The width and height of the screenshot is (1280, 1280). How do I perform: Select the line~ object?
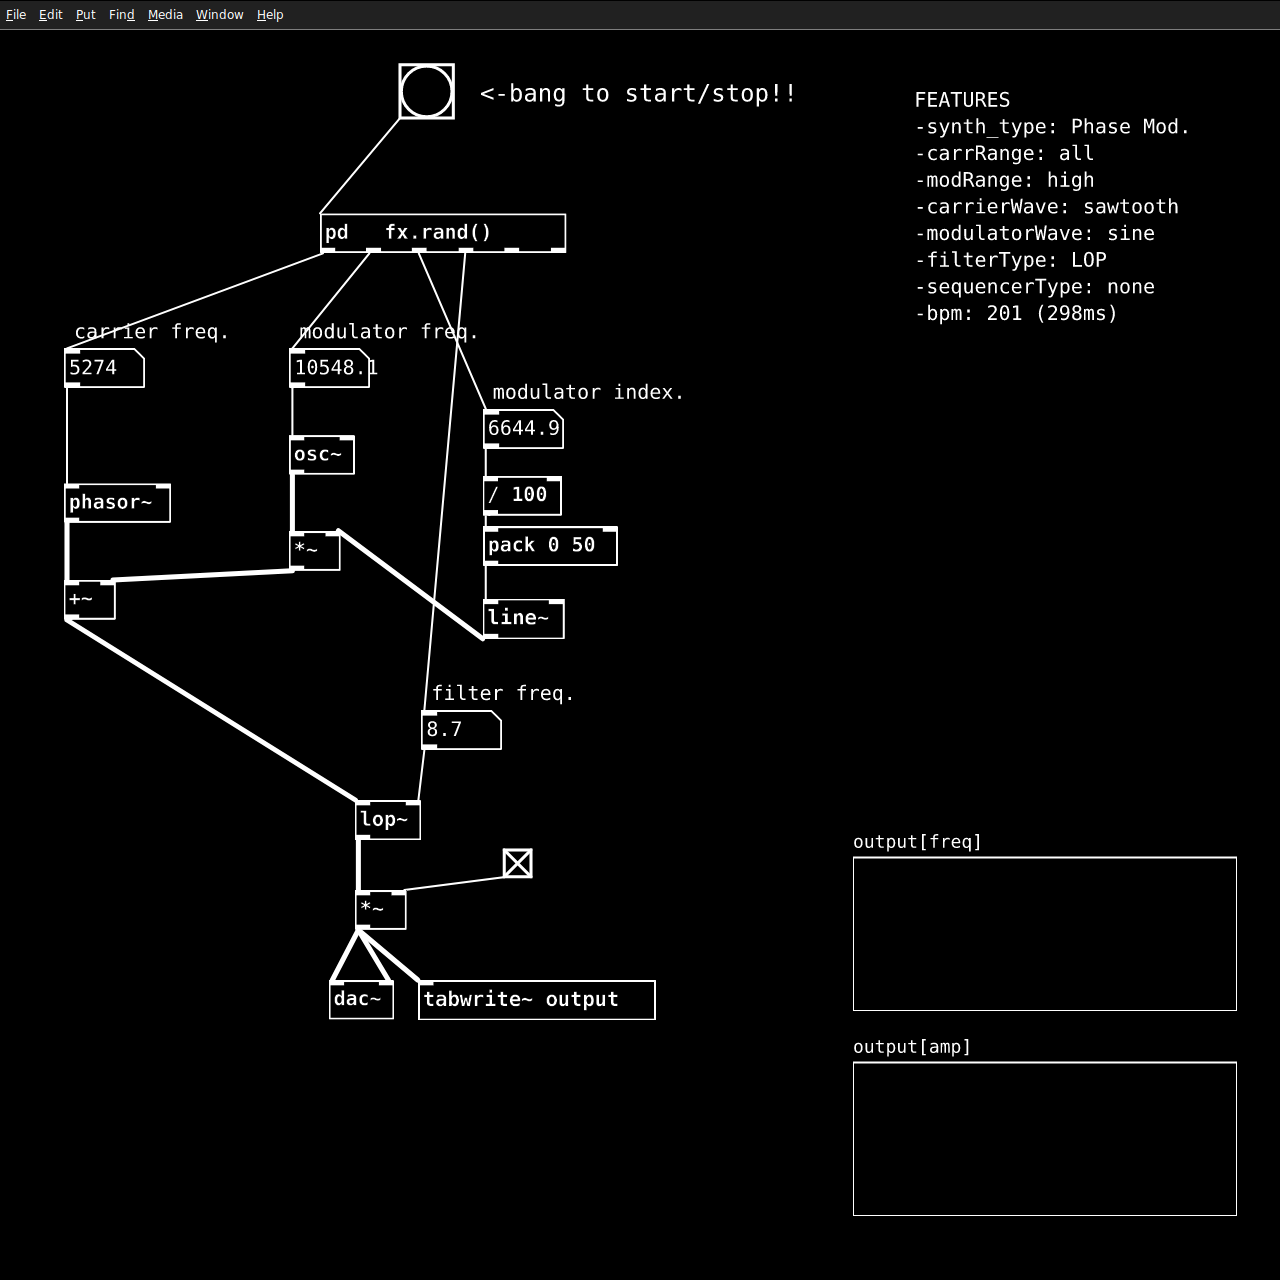click(524, 619)
